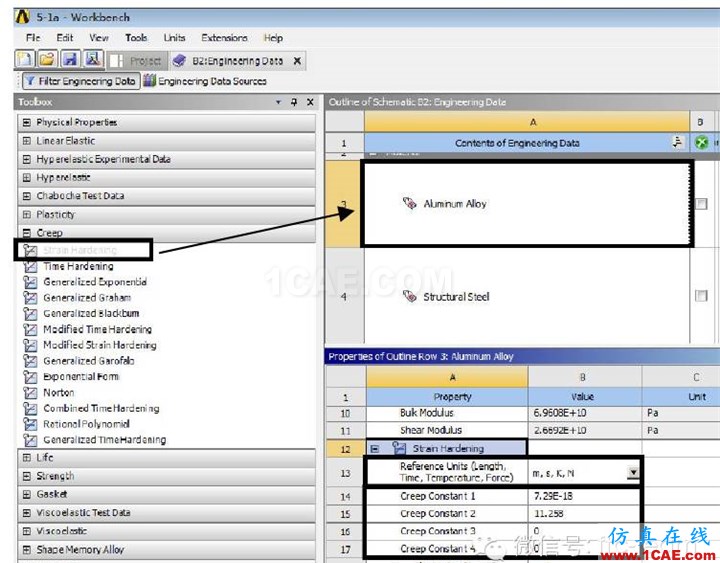Expand the Plasticity category

point(27,214)
